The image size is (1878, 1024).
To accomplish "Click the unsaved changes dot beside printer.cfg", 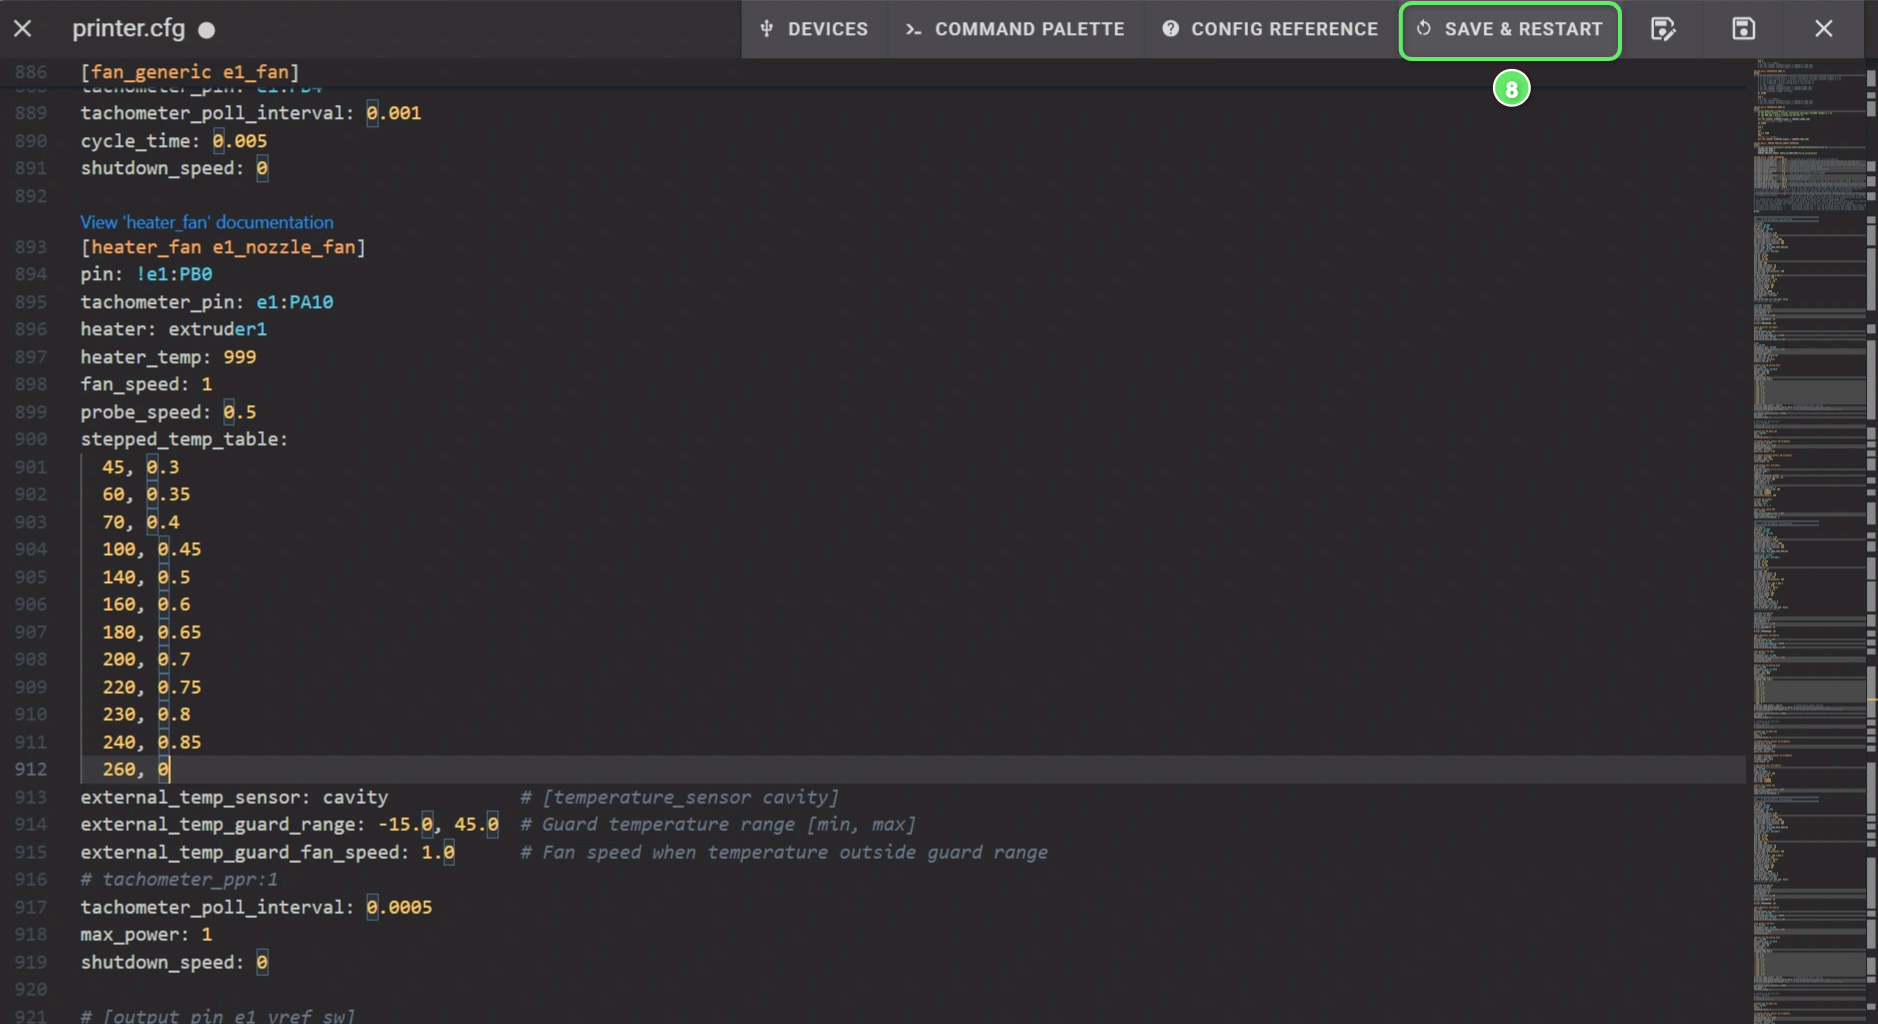I will (x=207, y=30).
